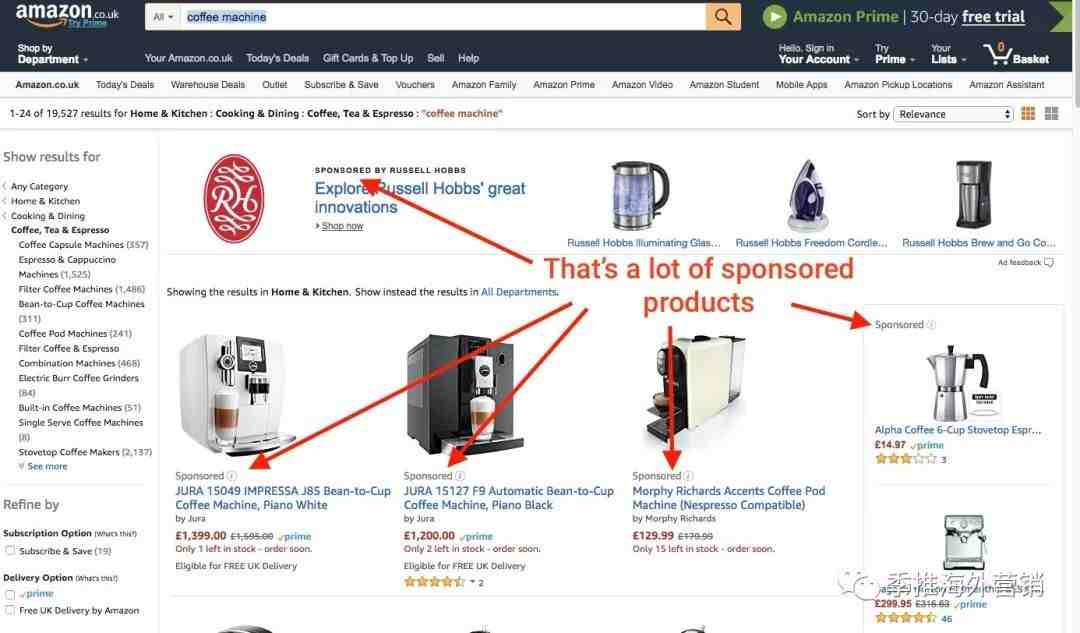Open the All departments search dropdown
This screenshot has height=633, width=1080.
point(163,17)
